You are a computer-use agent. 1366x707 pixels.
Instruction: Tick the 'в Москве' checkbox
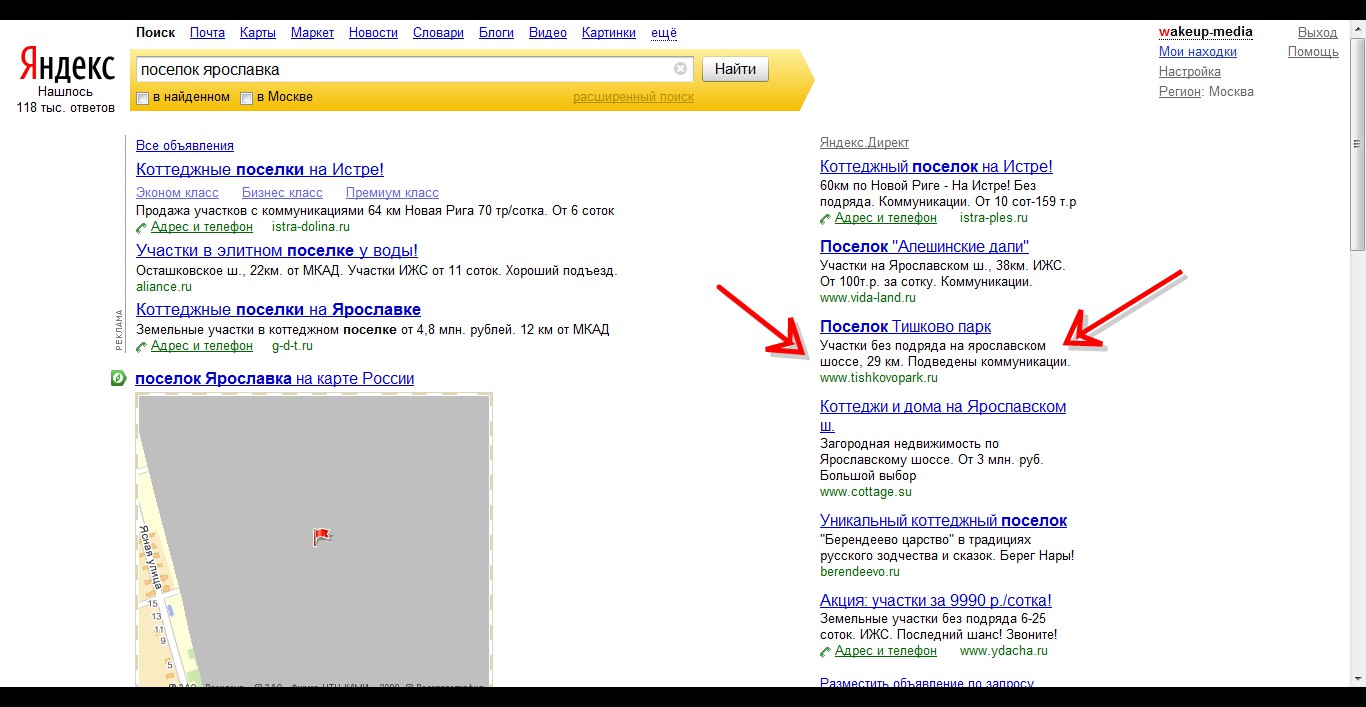pos(246,98)
